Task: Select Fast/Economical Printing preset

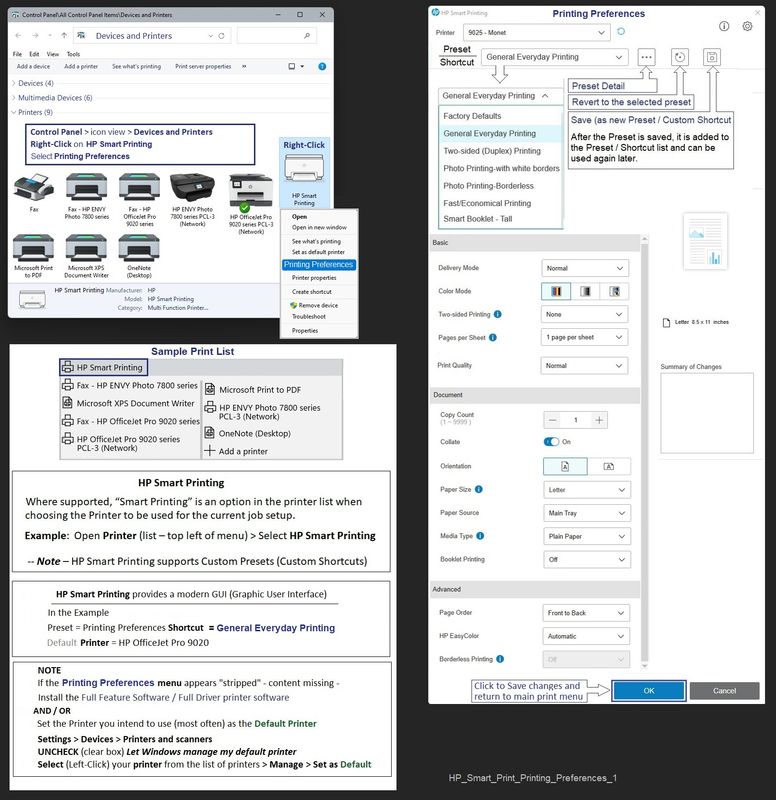Action: point(487,203)
